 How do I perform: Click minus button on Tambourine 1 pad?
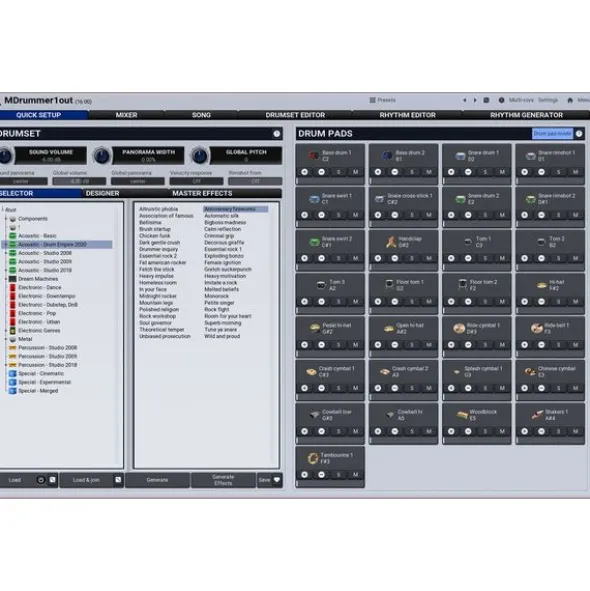(x=322, y=475)
